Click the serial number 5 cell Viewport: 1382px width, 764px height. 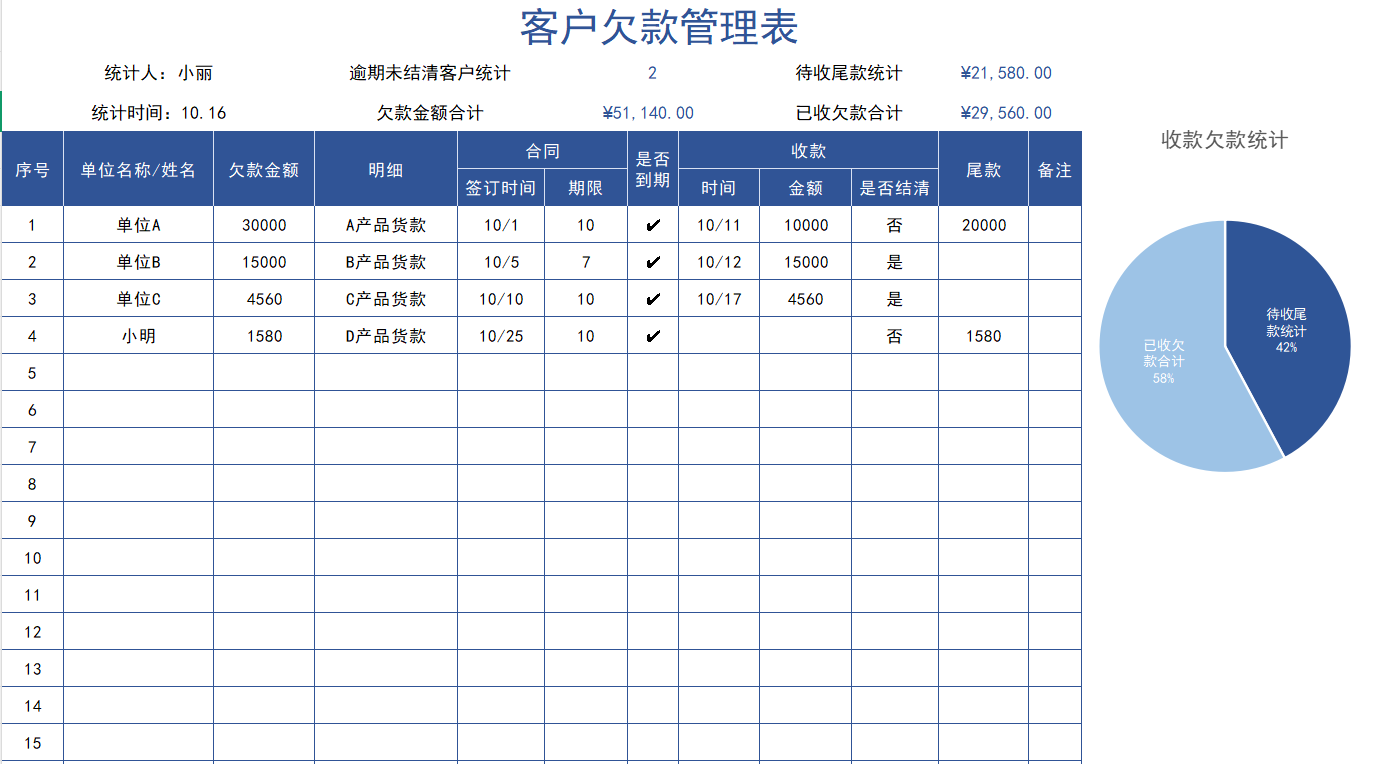coord(32,373)
